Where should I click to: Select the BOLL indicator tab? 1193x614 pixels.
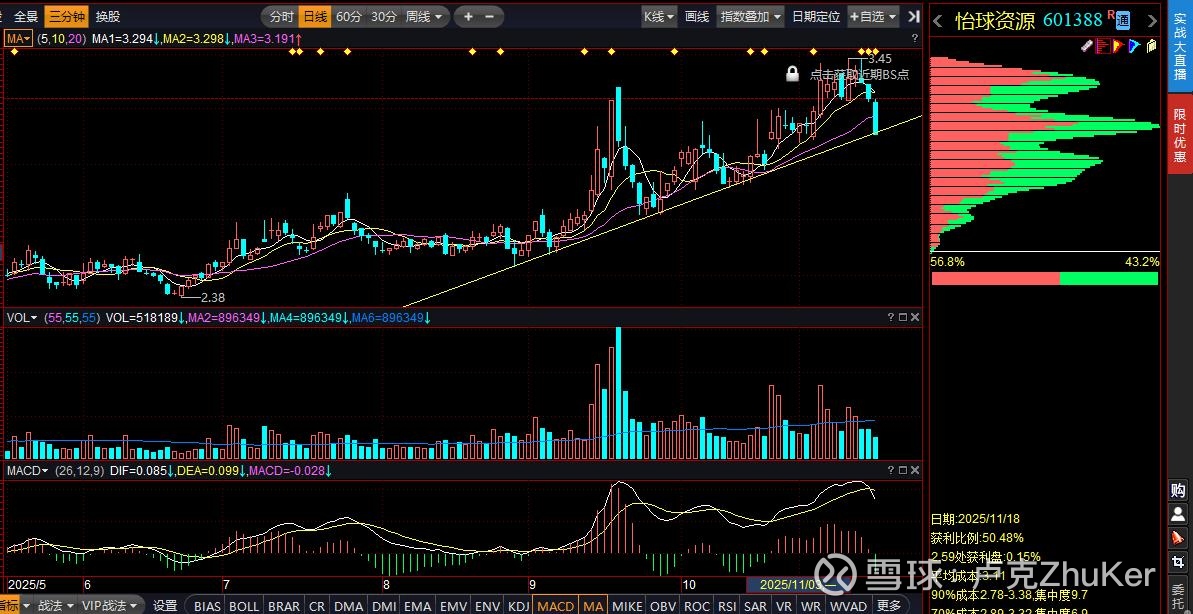pos(244,606)
